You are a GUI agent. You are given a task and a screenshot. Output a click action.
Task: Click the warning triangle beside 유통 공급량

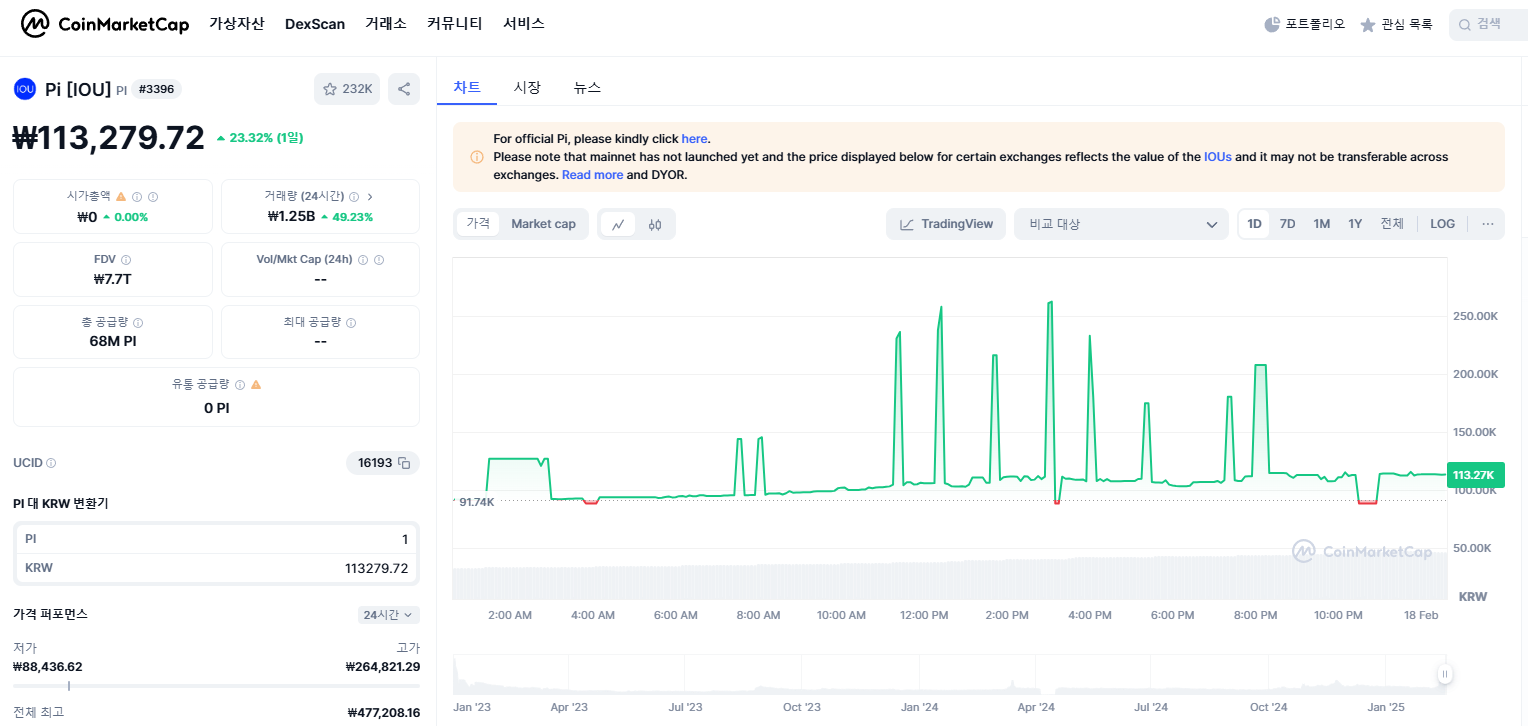tap(256, 384)
